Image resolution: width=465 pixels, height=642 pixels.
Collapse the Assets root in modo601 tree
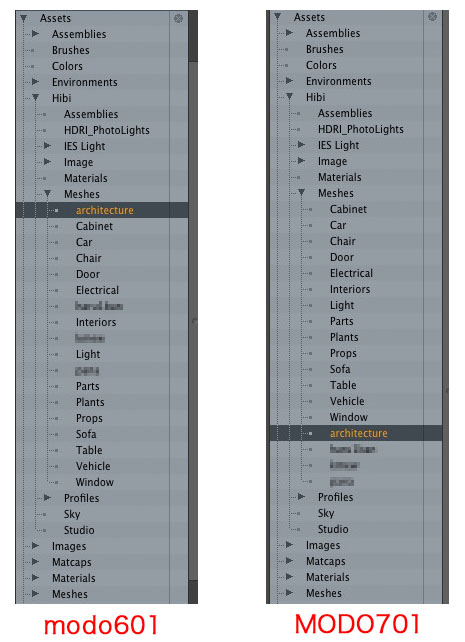23,18
